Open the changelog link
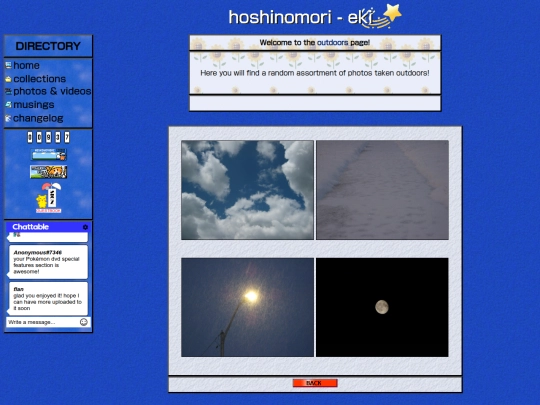This screenshot has height=405, width=540. tap(38, 118)
